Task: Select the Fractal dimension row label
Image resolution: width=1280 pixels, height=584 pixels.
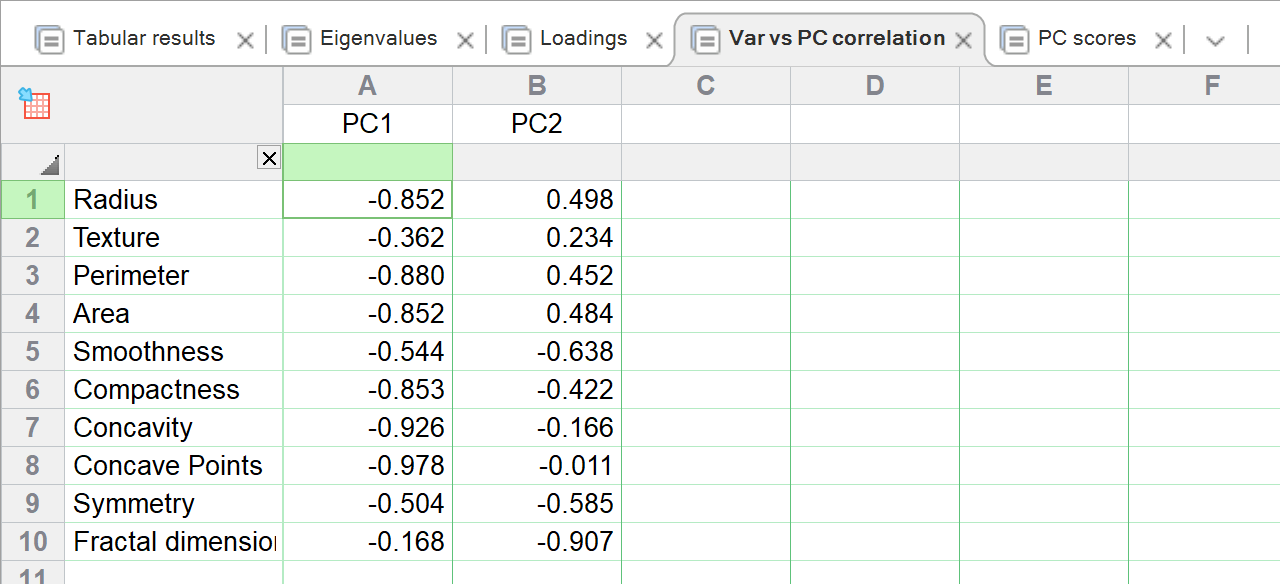Action: pyautogui.click(x=173, y=542)
